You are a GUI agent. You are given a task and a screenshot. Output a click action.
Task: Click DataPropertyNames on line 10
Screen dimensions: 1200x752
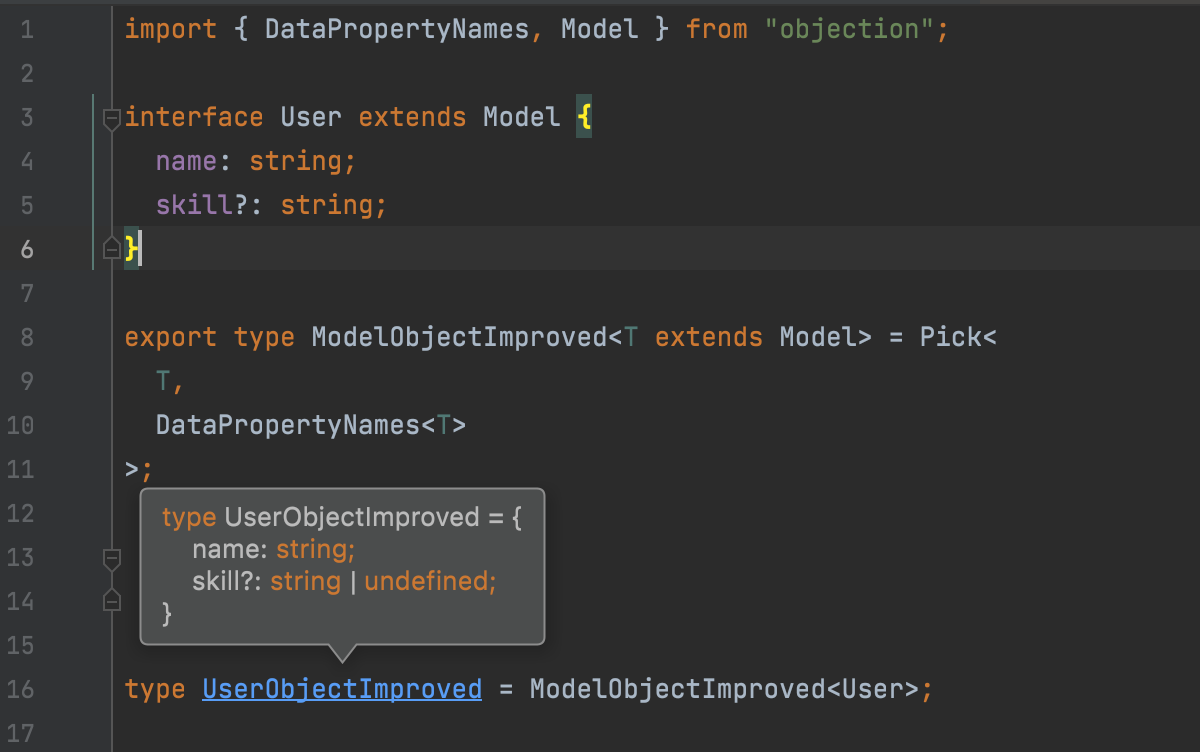[287, 425]
